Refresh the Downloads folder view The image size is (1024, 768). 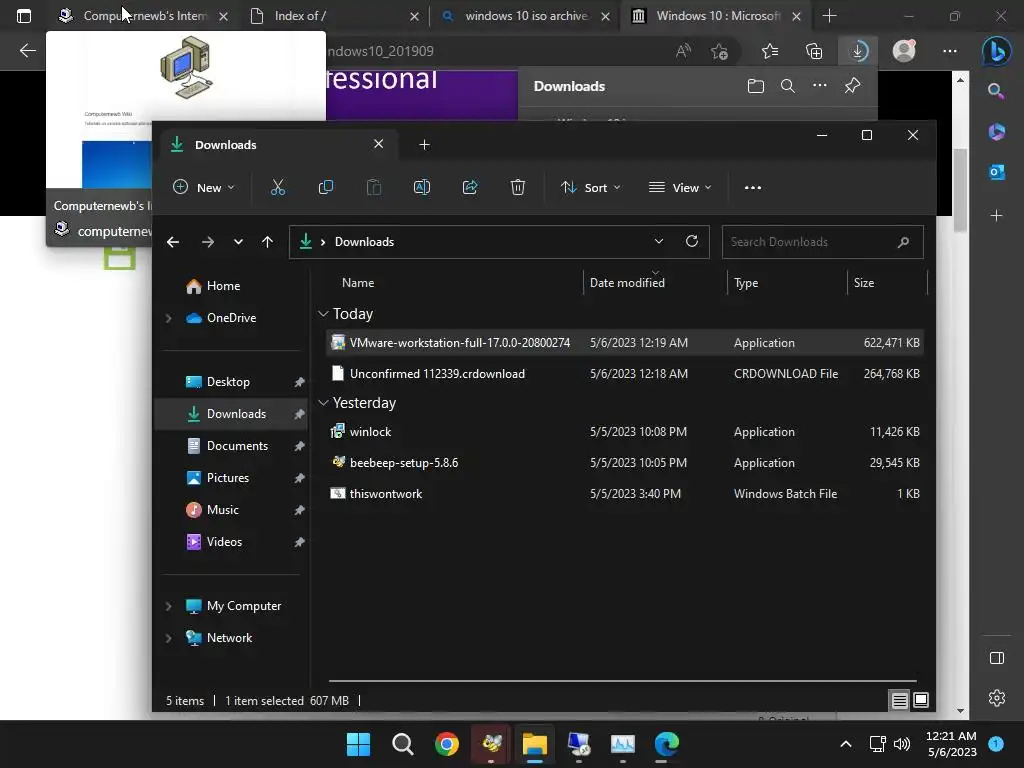pos(692,241)
